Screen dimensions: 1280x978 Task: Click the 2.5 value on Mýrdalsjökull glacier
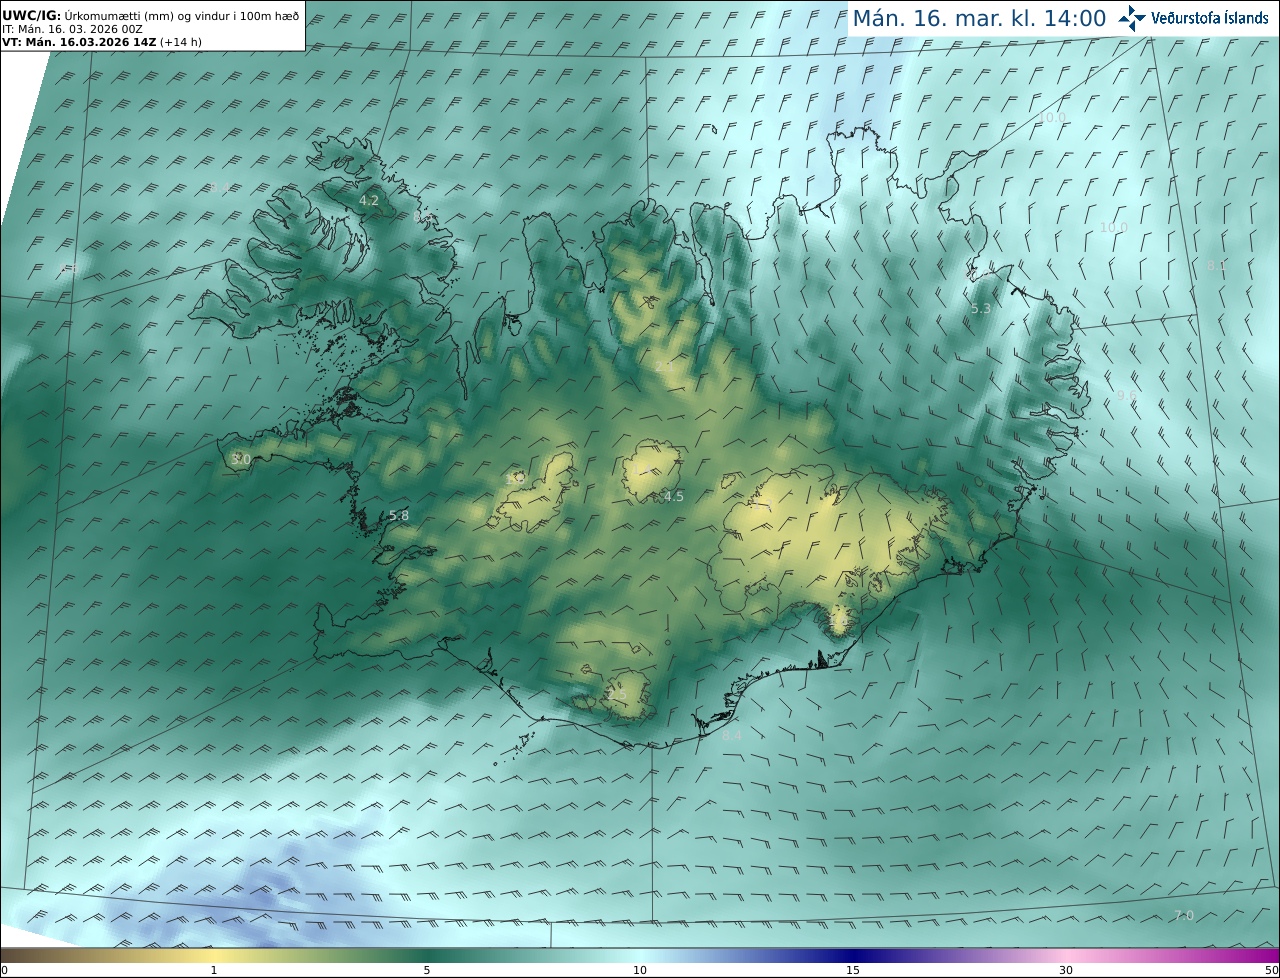[616, 695]
